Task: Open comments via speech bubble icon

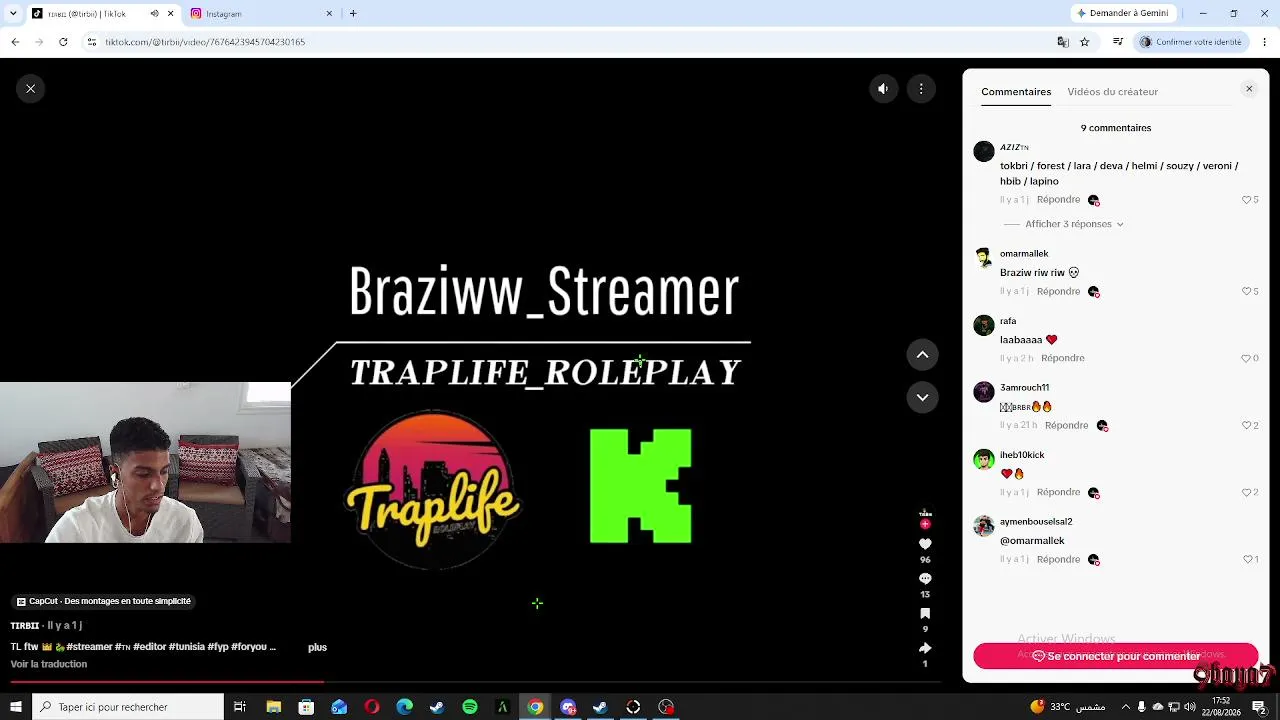Action: 925,579
